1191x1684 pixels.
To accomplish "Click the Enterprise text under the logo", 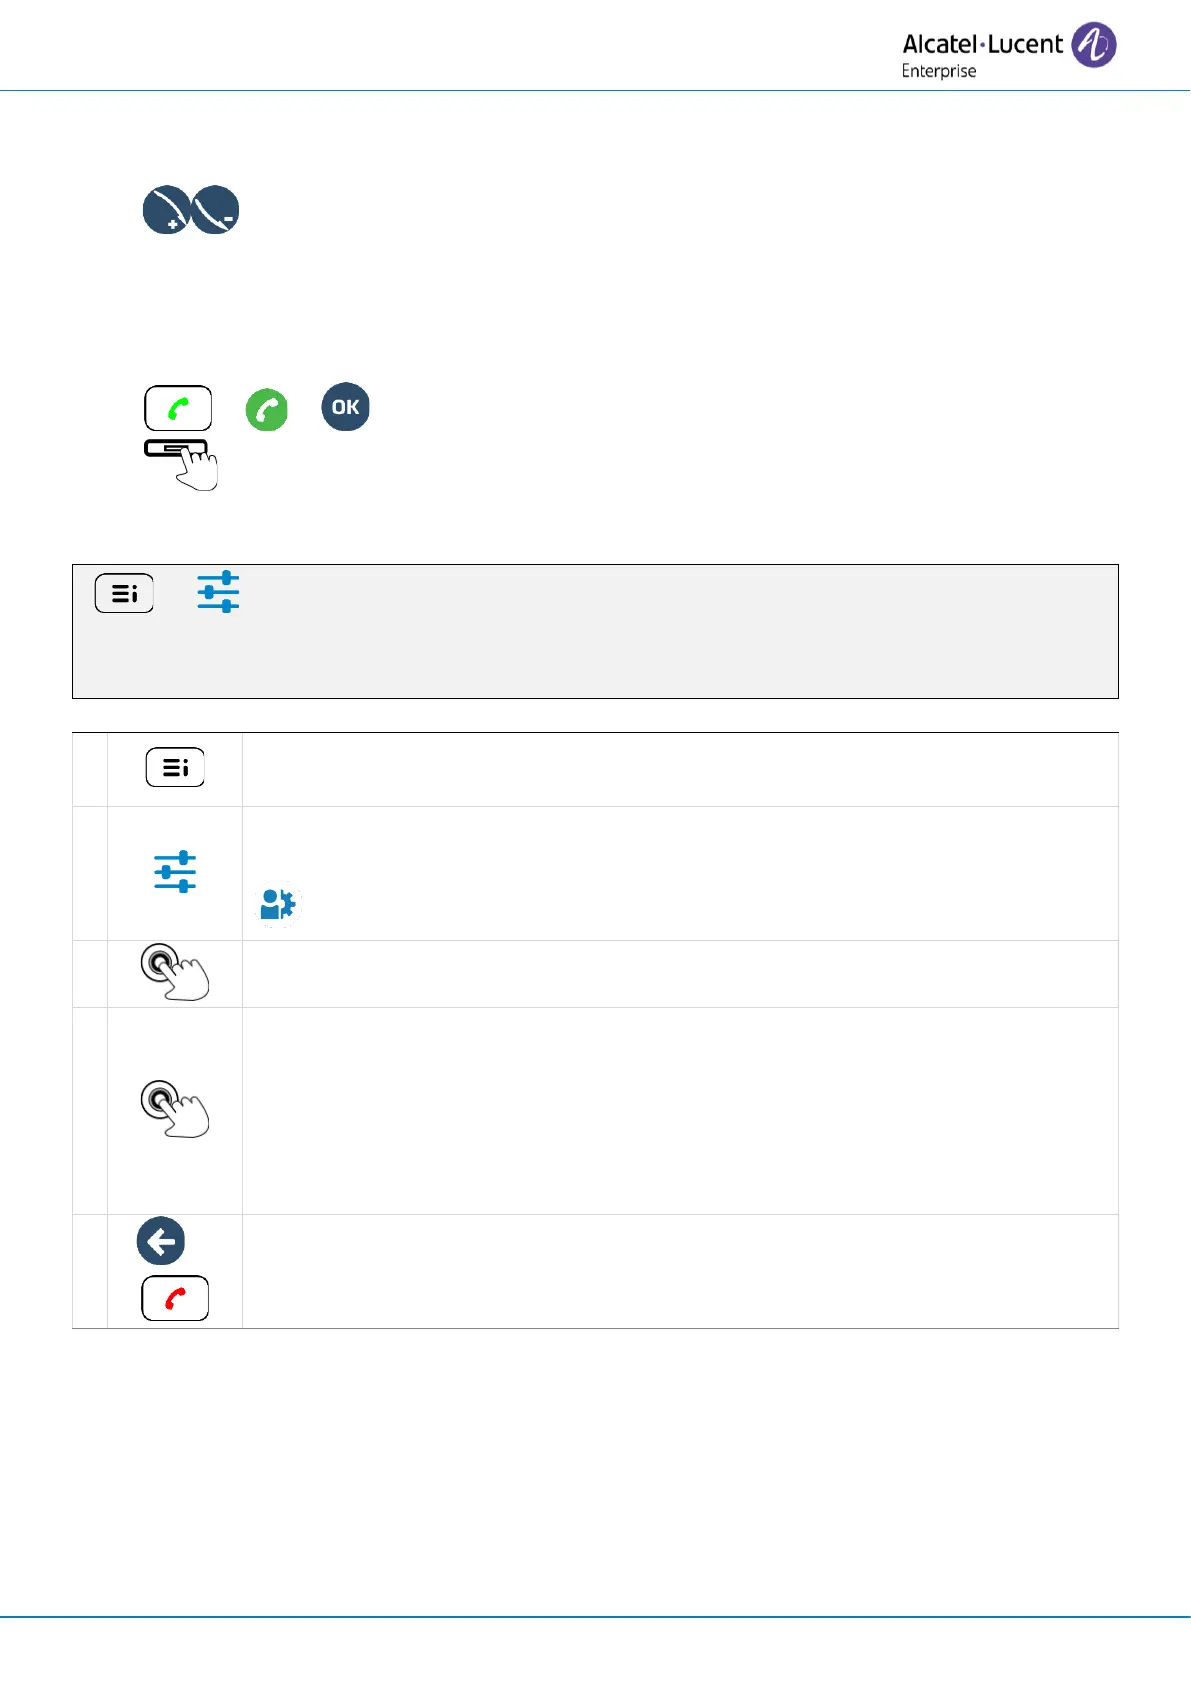I will point(938,71).
